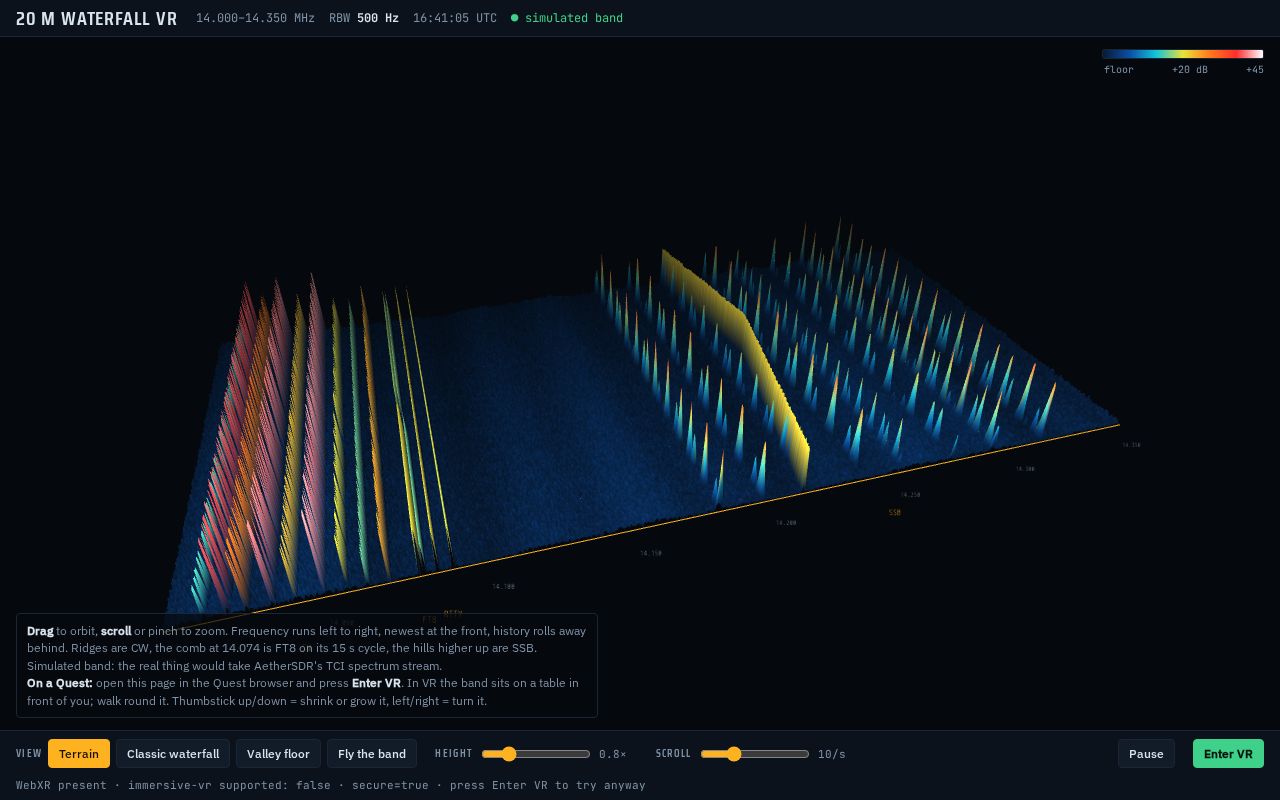
Task: Click the RBW 500 Hz readout
Action: [x=364, y=18]
